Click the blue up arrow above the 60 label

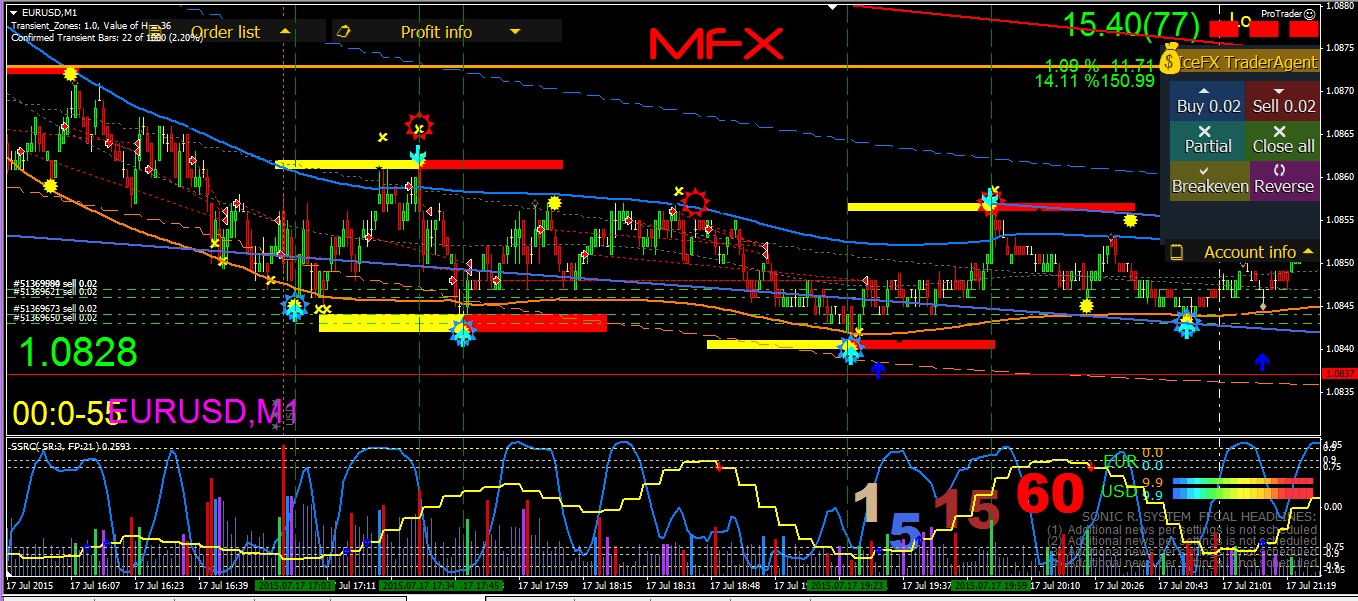[x=1262, y=360]
